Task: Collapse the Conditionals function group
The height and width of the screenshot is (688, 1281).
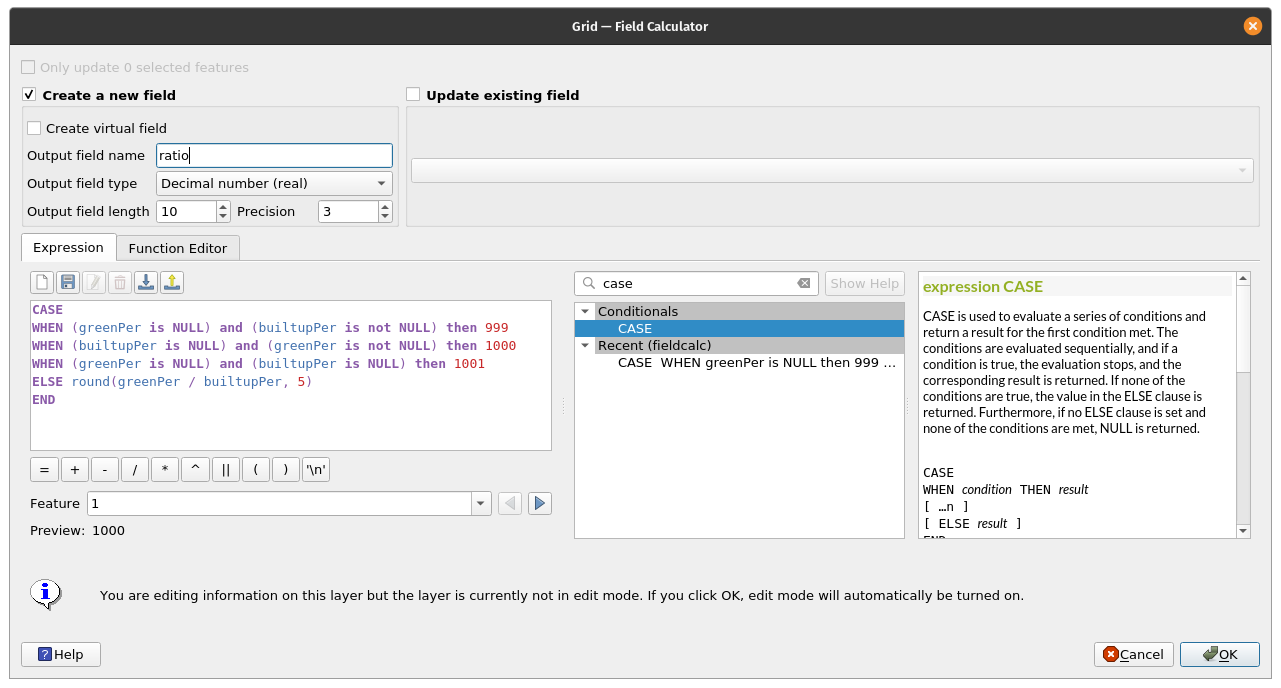Action: pos(585,311)
